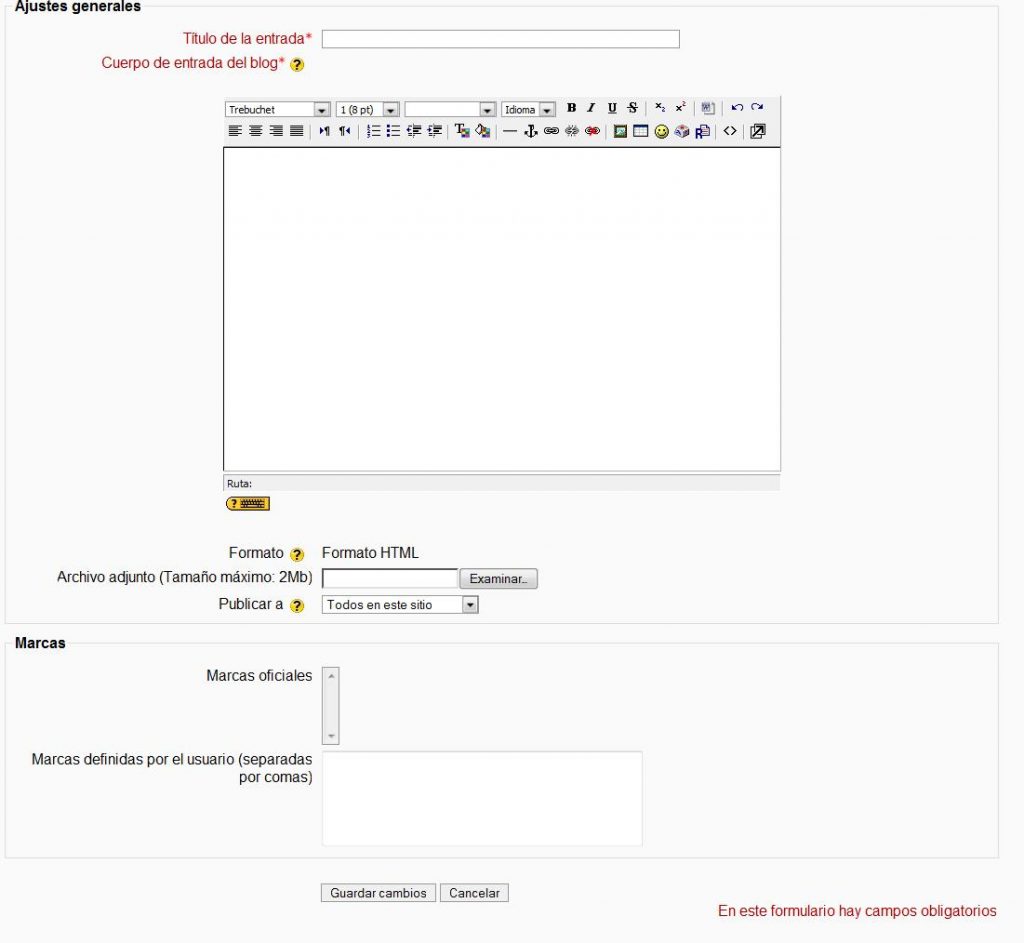Viewport: 1024px width, 943px height.
Task: Insert a table into the blog body
Action: [x=641, y=131]
